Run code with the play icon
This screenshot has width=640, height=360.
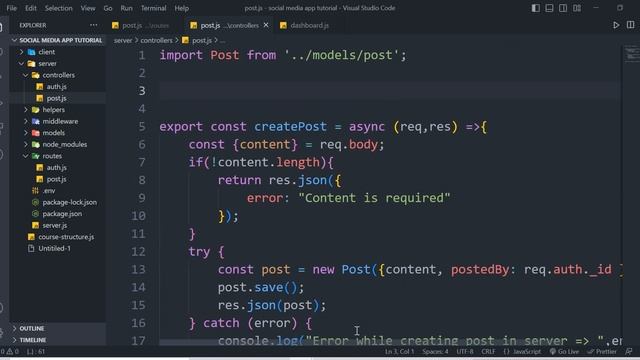pos(616,25)
